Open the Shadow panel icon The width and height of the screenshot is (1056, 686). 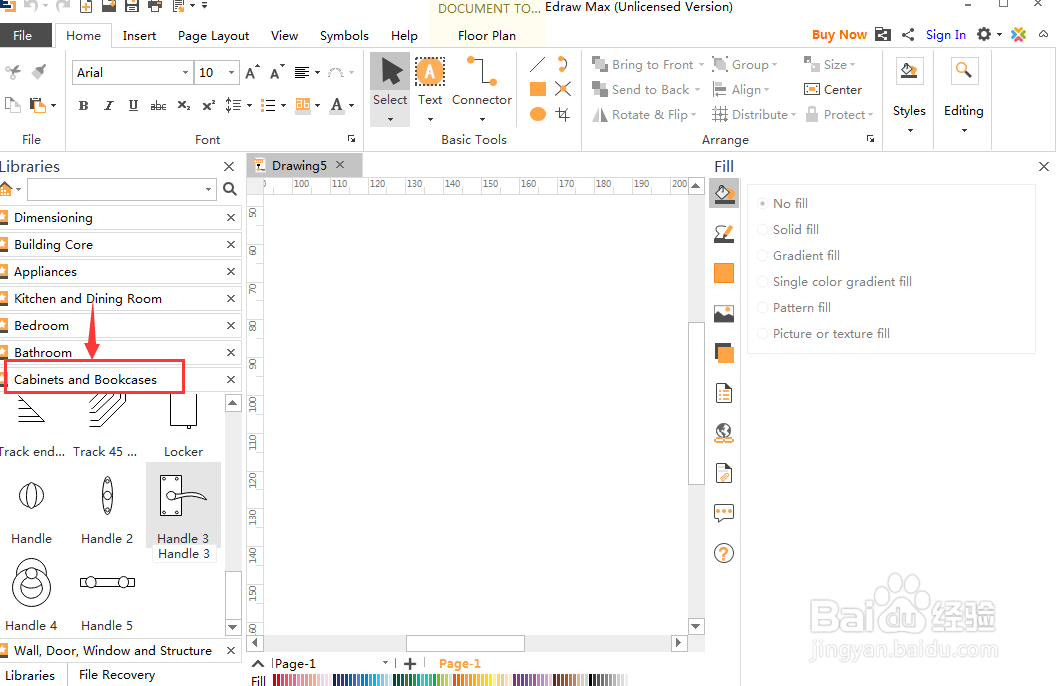724,353
